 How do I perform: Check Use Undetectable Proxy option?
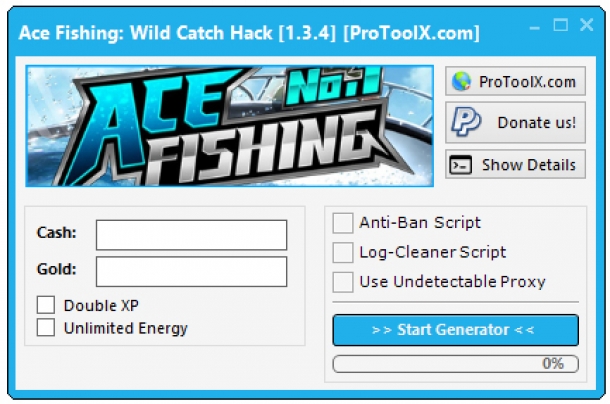[343, 282]
